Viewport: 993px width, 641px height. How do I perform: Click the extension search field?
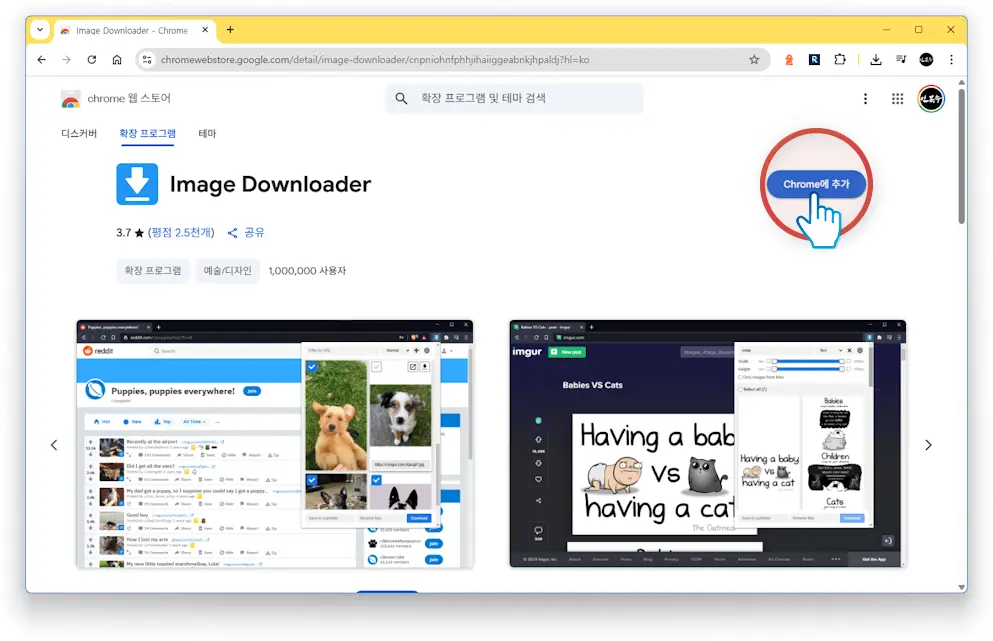tap(513, 98)
